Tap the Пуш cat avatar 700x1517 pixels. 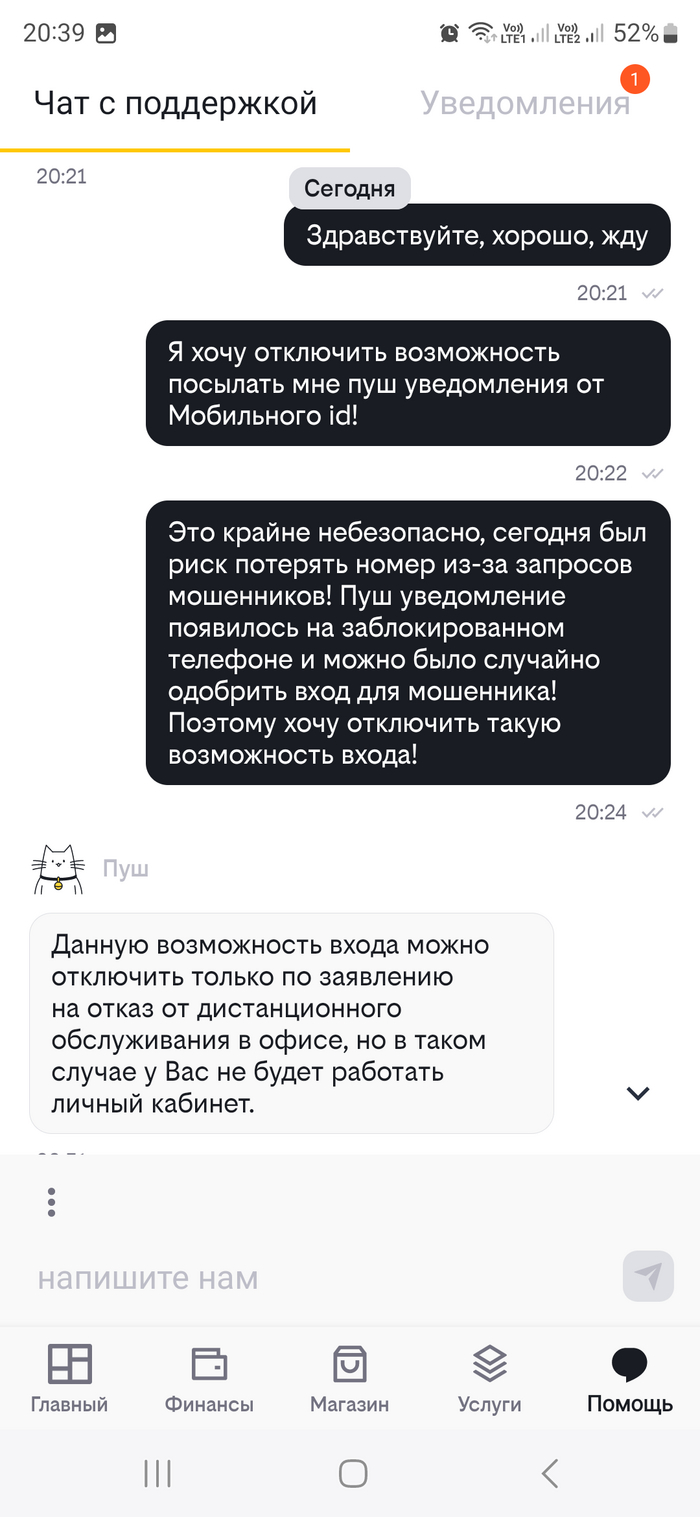click(58, 869)
